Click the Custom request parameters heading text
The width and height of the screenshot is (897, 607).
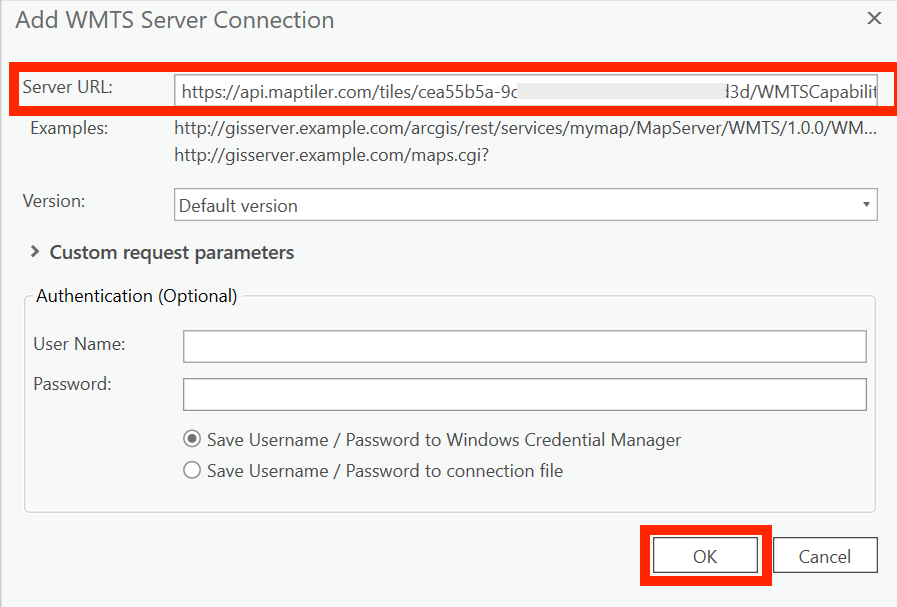pyautogui.click(x=172, y=253)
